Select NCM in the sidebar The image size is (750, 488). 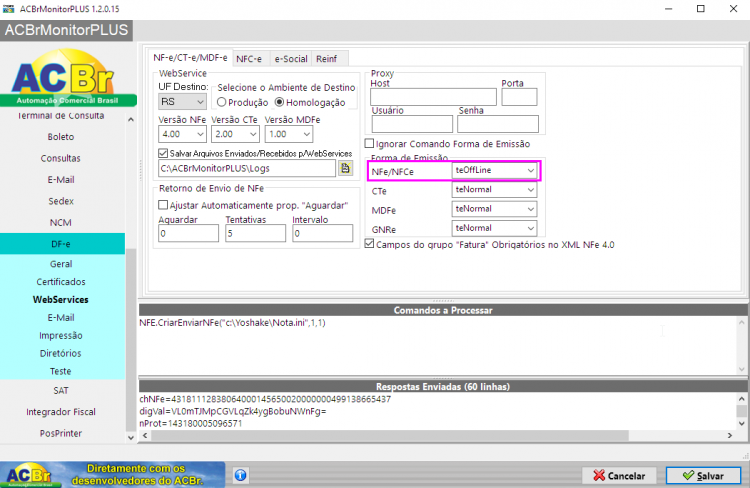coord(61,223)
